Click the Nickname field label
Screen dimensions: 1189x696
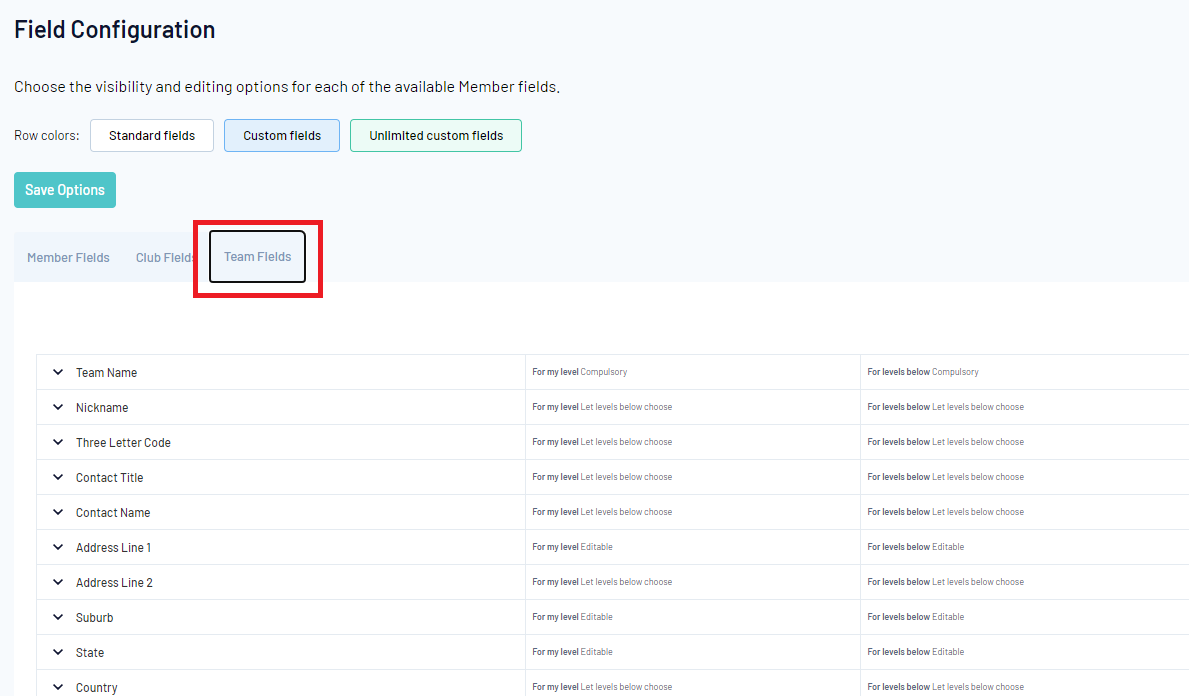coord(102,407)
